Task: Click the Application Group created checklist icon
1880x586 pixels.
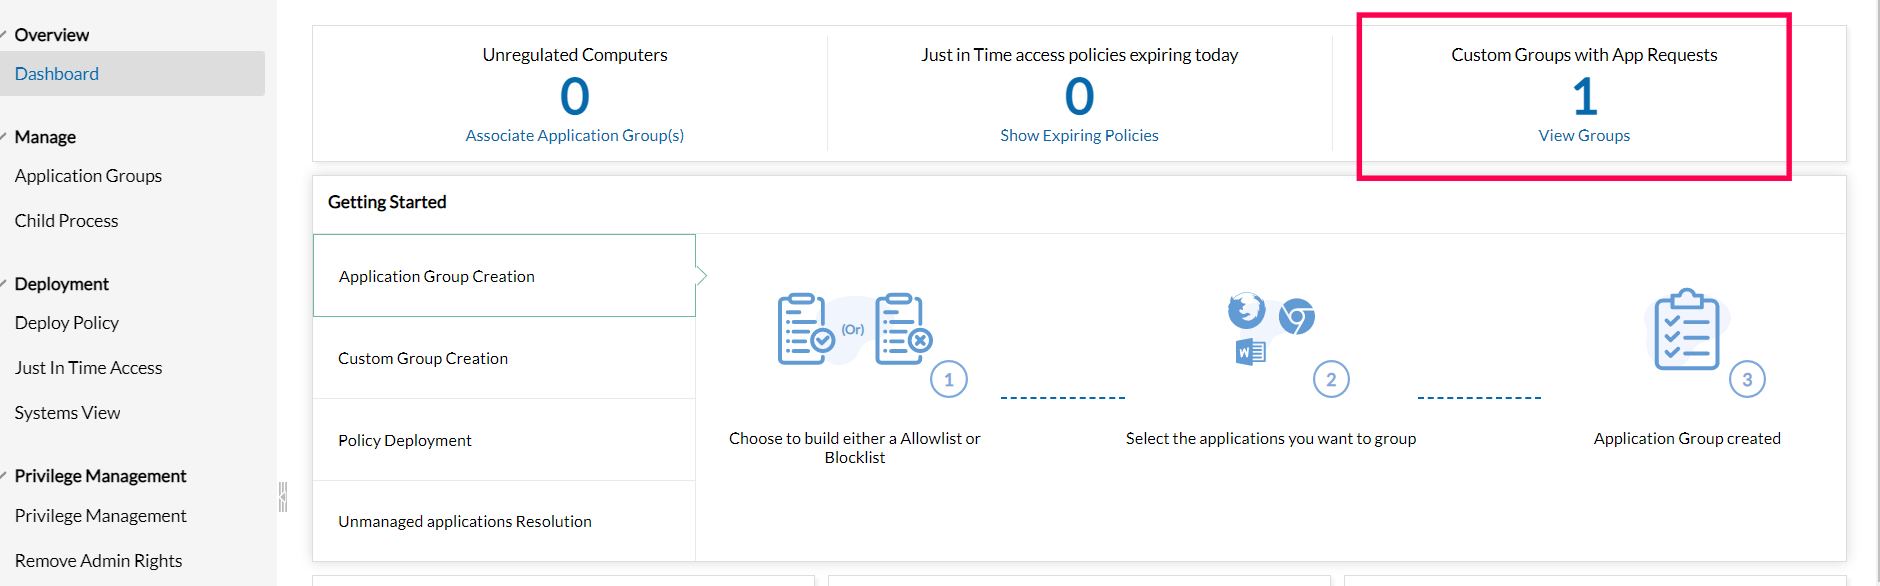Action: (x=1686, y=331)
